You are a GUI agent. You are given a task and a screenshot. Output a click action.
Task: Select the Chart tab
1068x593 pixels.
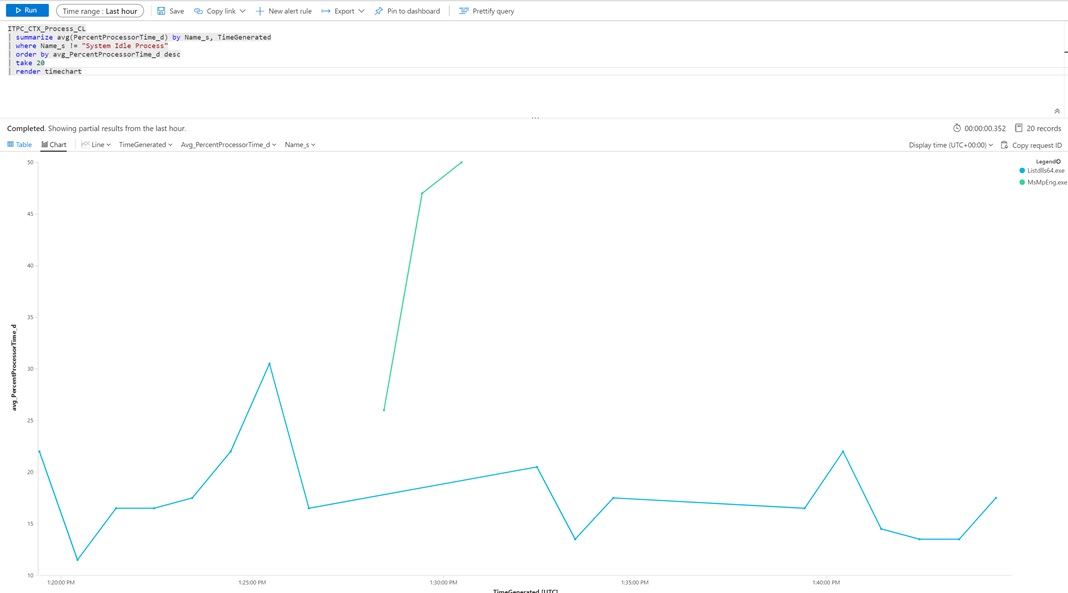[x=54, y=145]
